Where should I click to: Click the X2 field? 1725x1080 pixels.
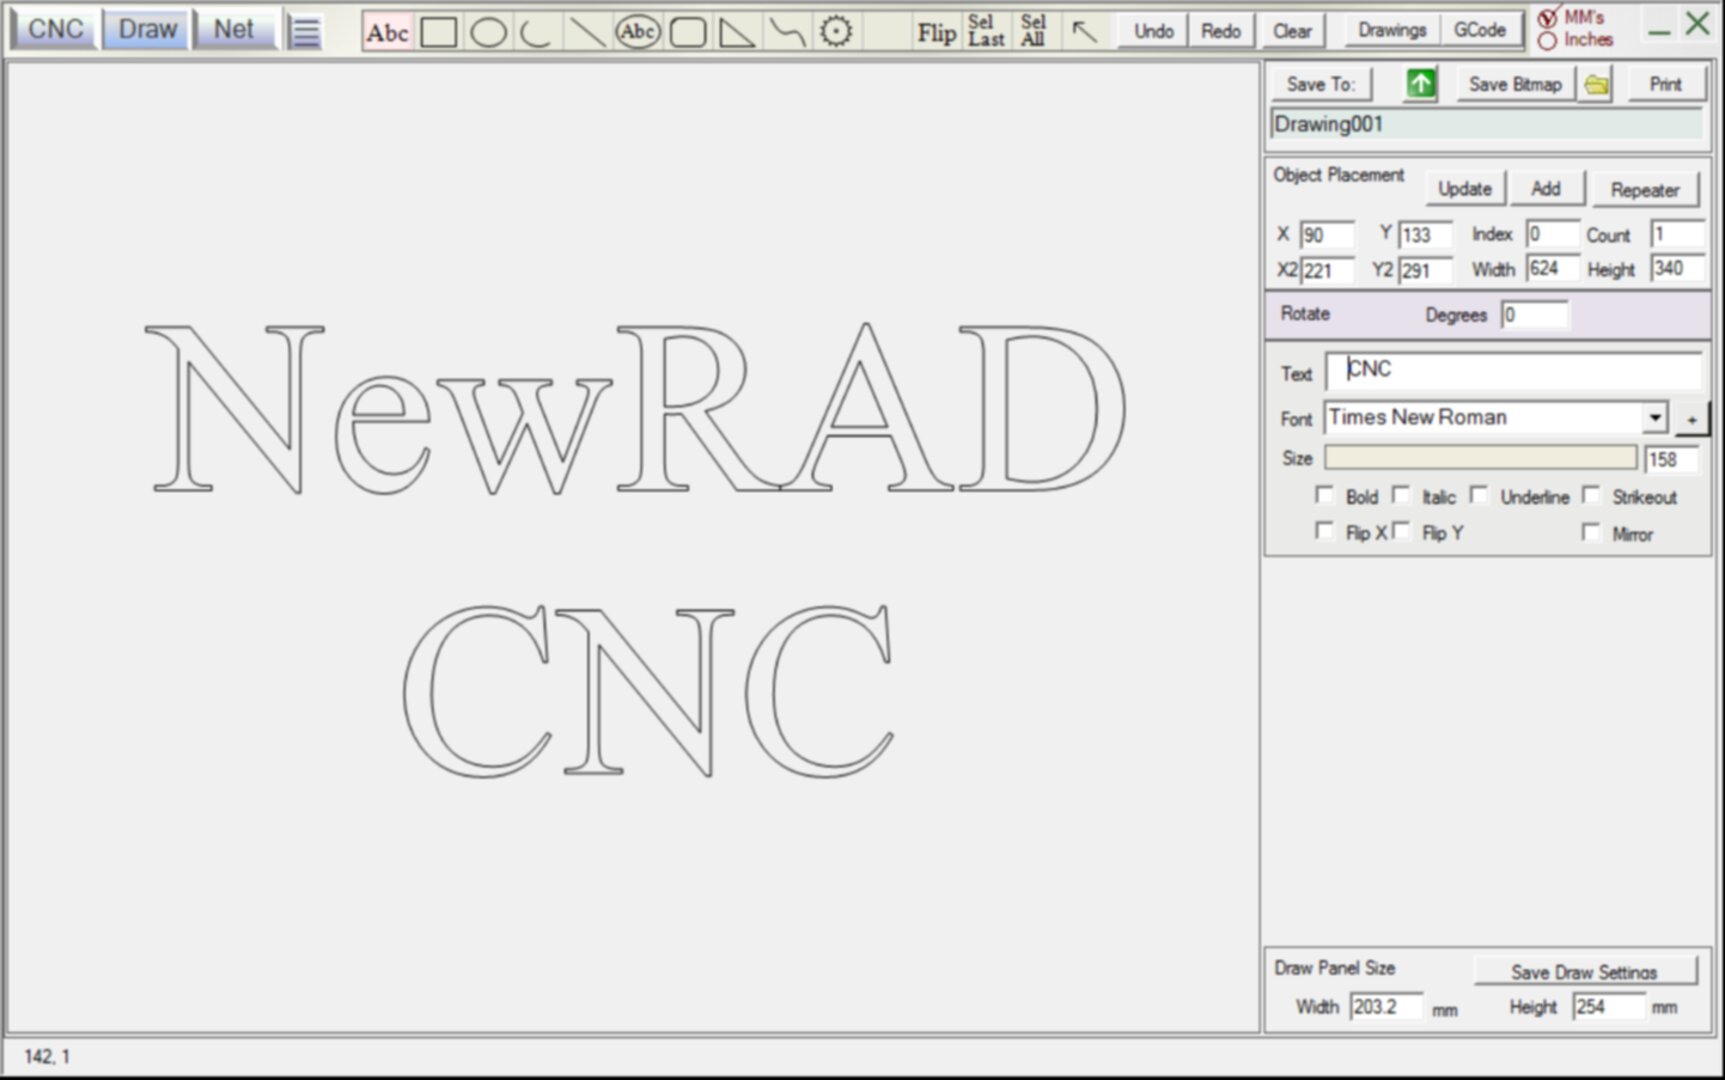[x=1327, y=270]
